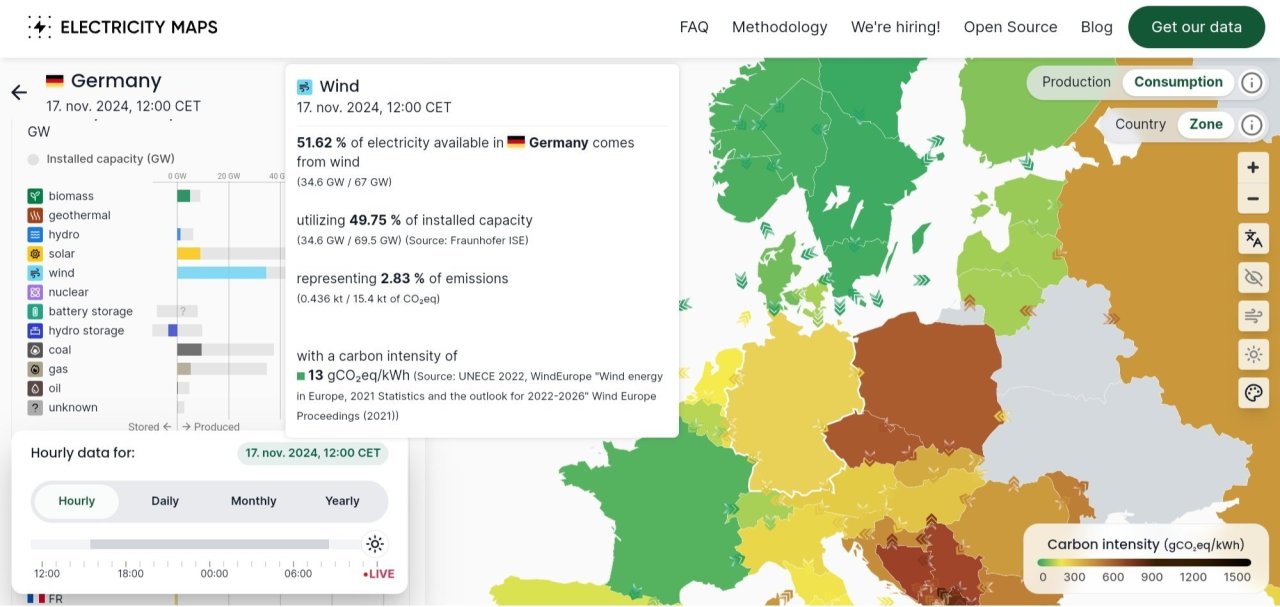Click the wind bar in the chart
The width and height of the screenshot is (1280, 607).
[222, 273]
